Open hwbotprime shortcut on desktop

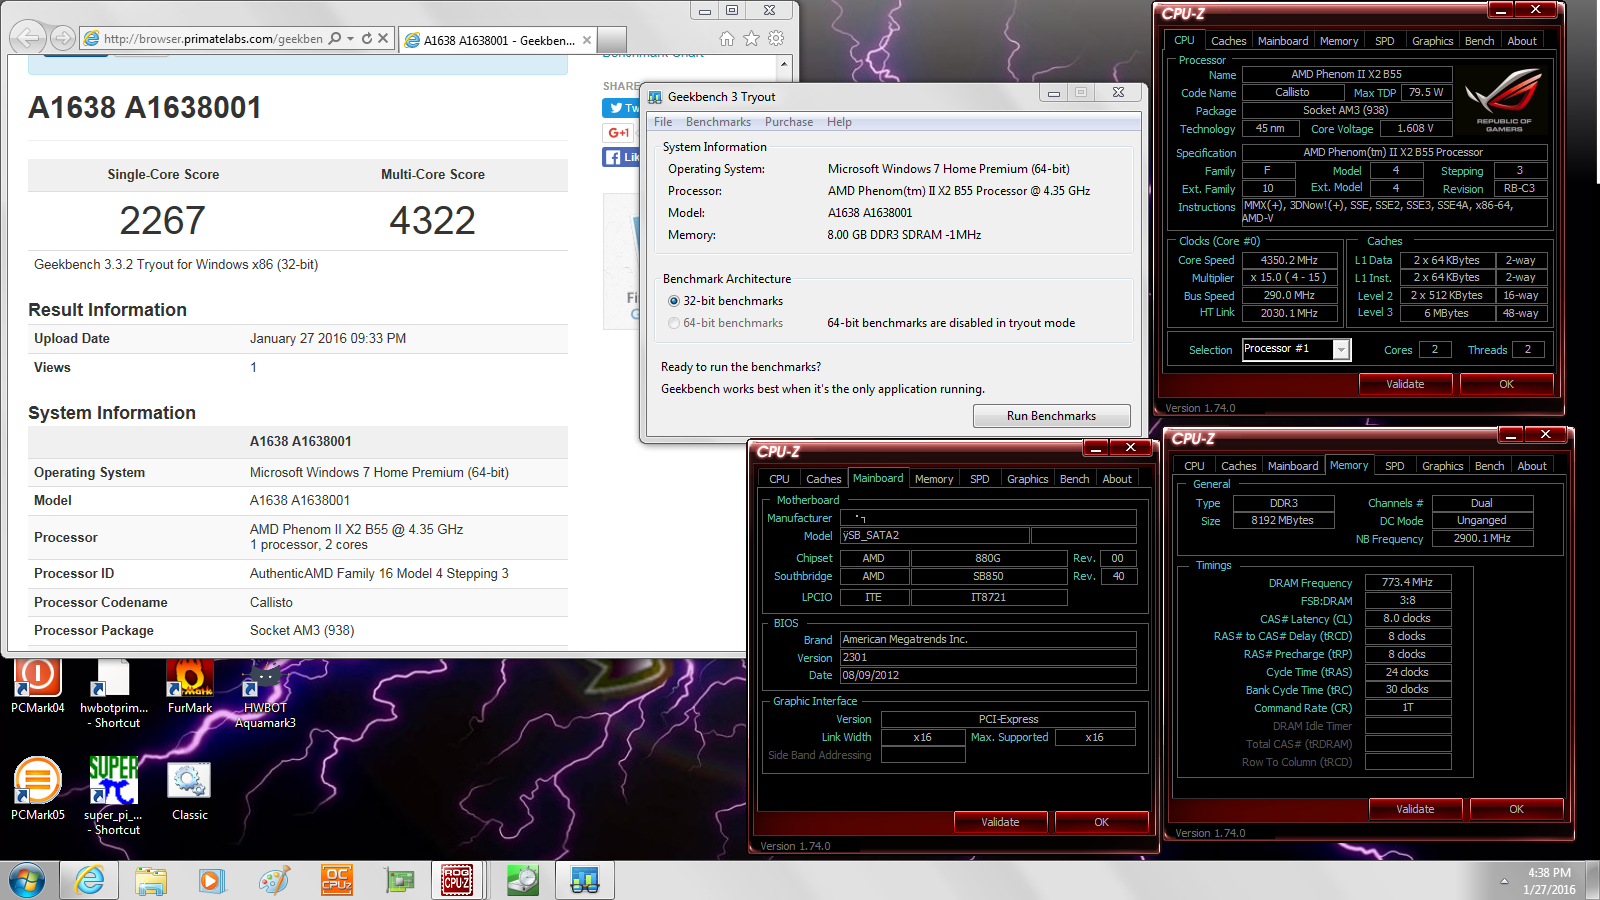[113, 693]
